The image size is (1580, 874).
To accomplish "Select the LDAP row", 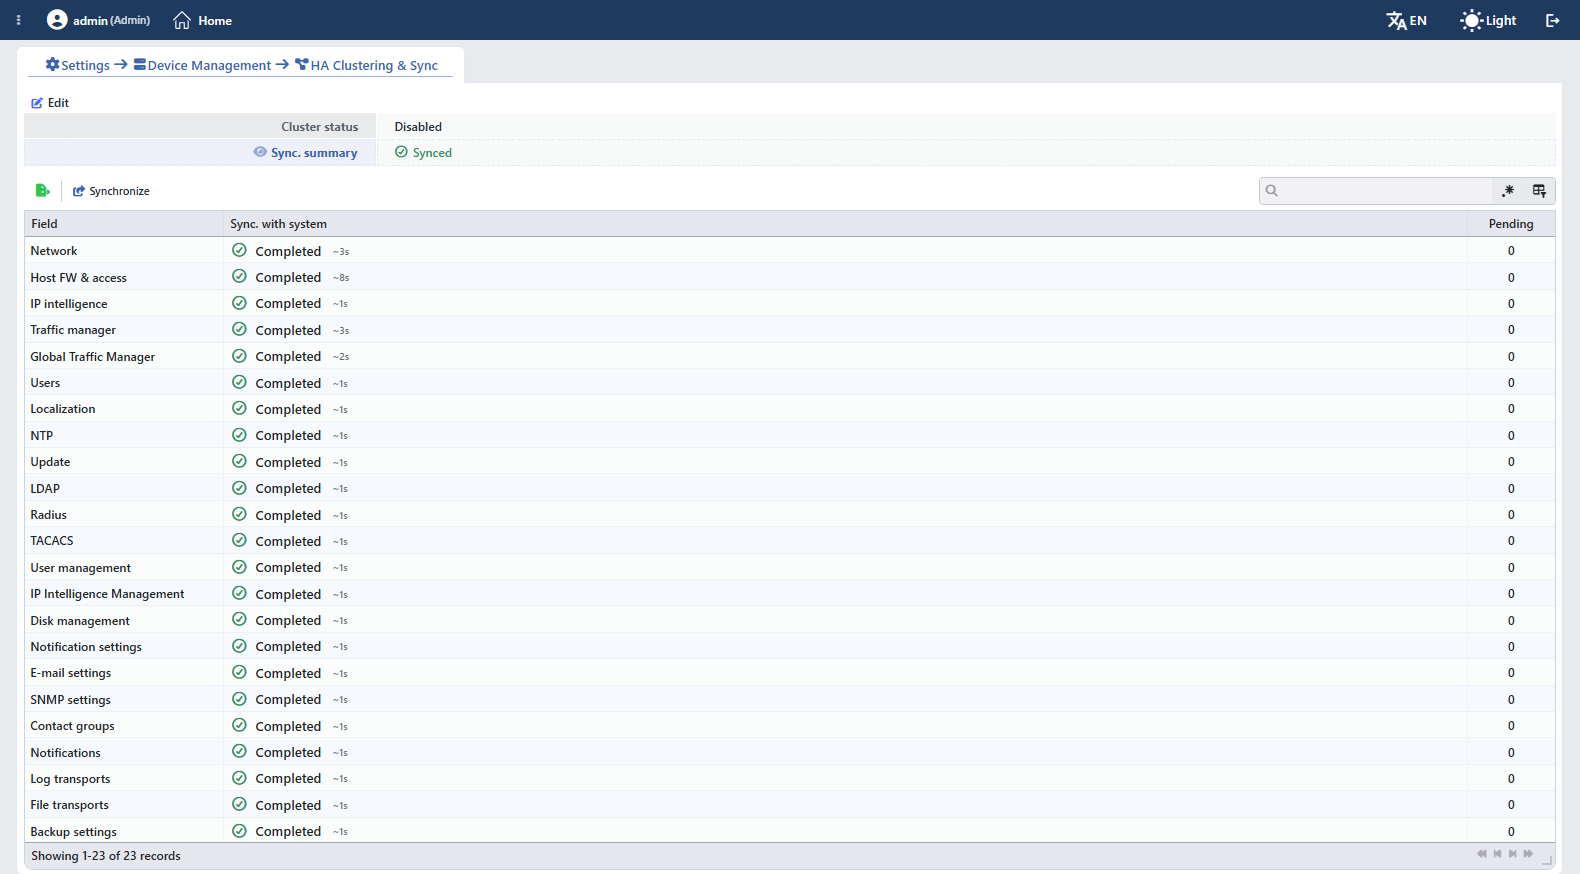I will tap(790, 488).
